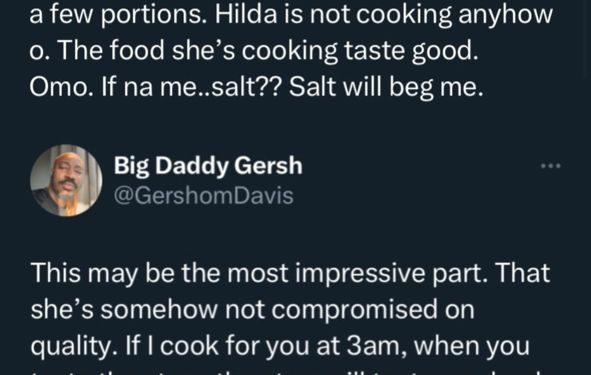Open Big Daddy Gersh's profile picture

tap(66, 180)
